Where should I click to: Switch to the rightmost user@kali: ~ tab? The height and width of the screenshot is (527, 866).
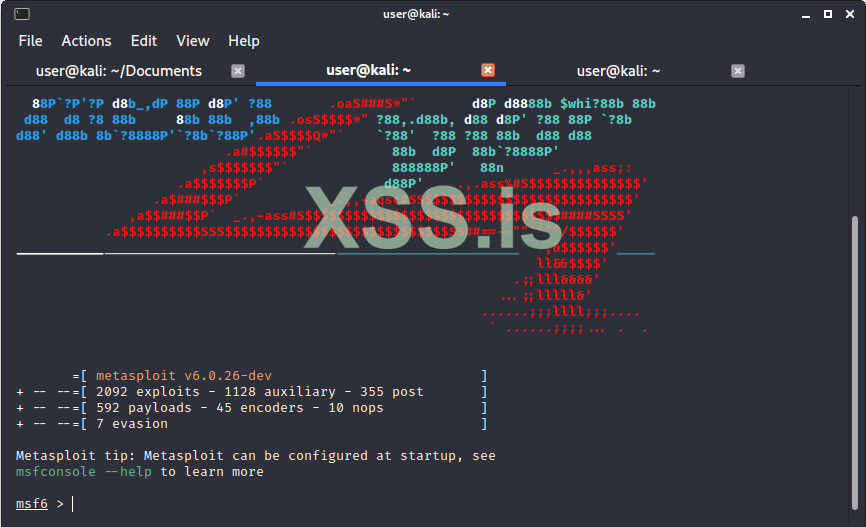(x=618, y=71)
